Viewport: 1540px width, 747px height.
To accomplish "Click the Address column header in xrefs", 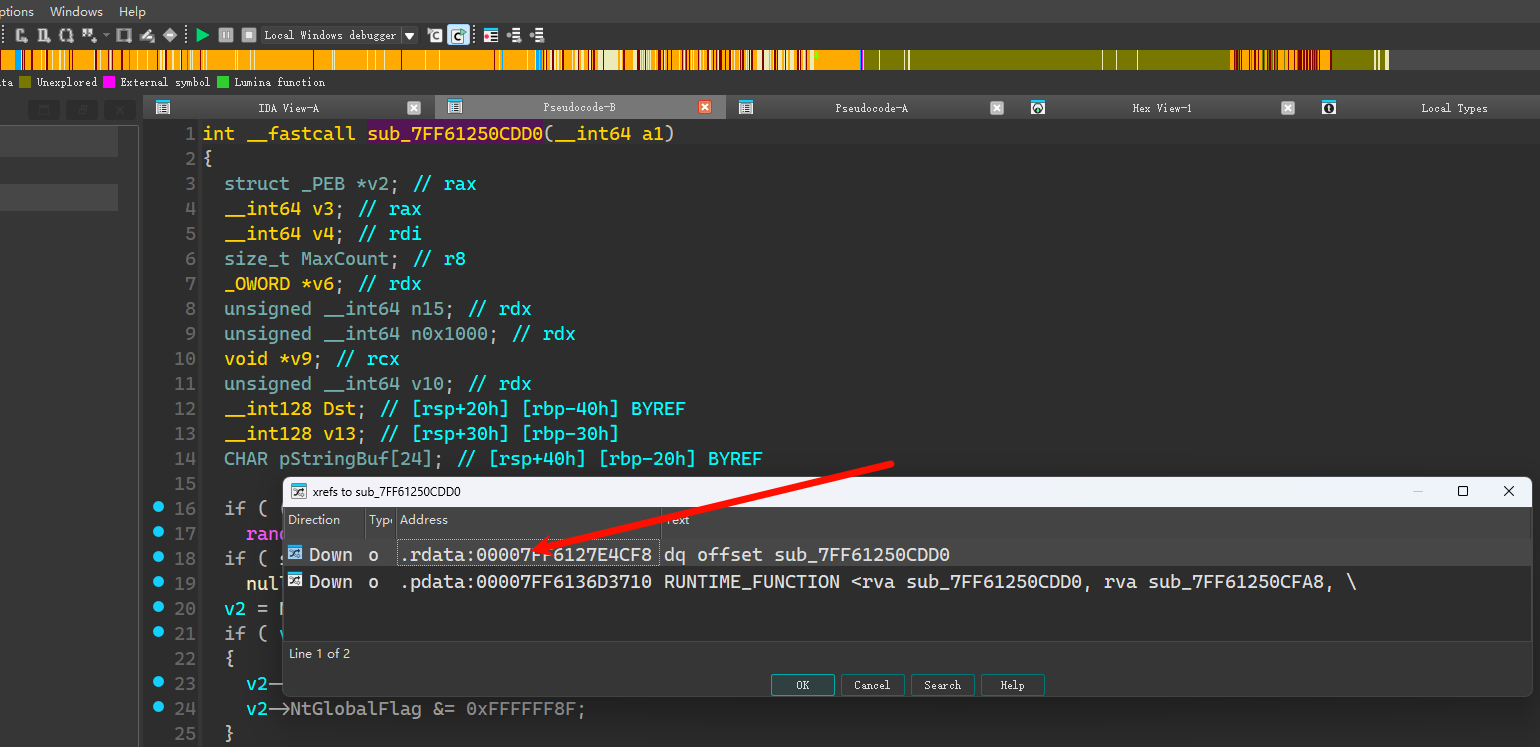I will pos(528,520).
